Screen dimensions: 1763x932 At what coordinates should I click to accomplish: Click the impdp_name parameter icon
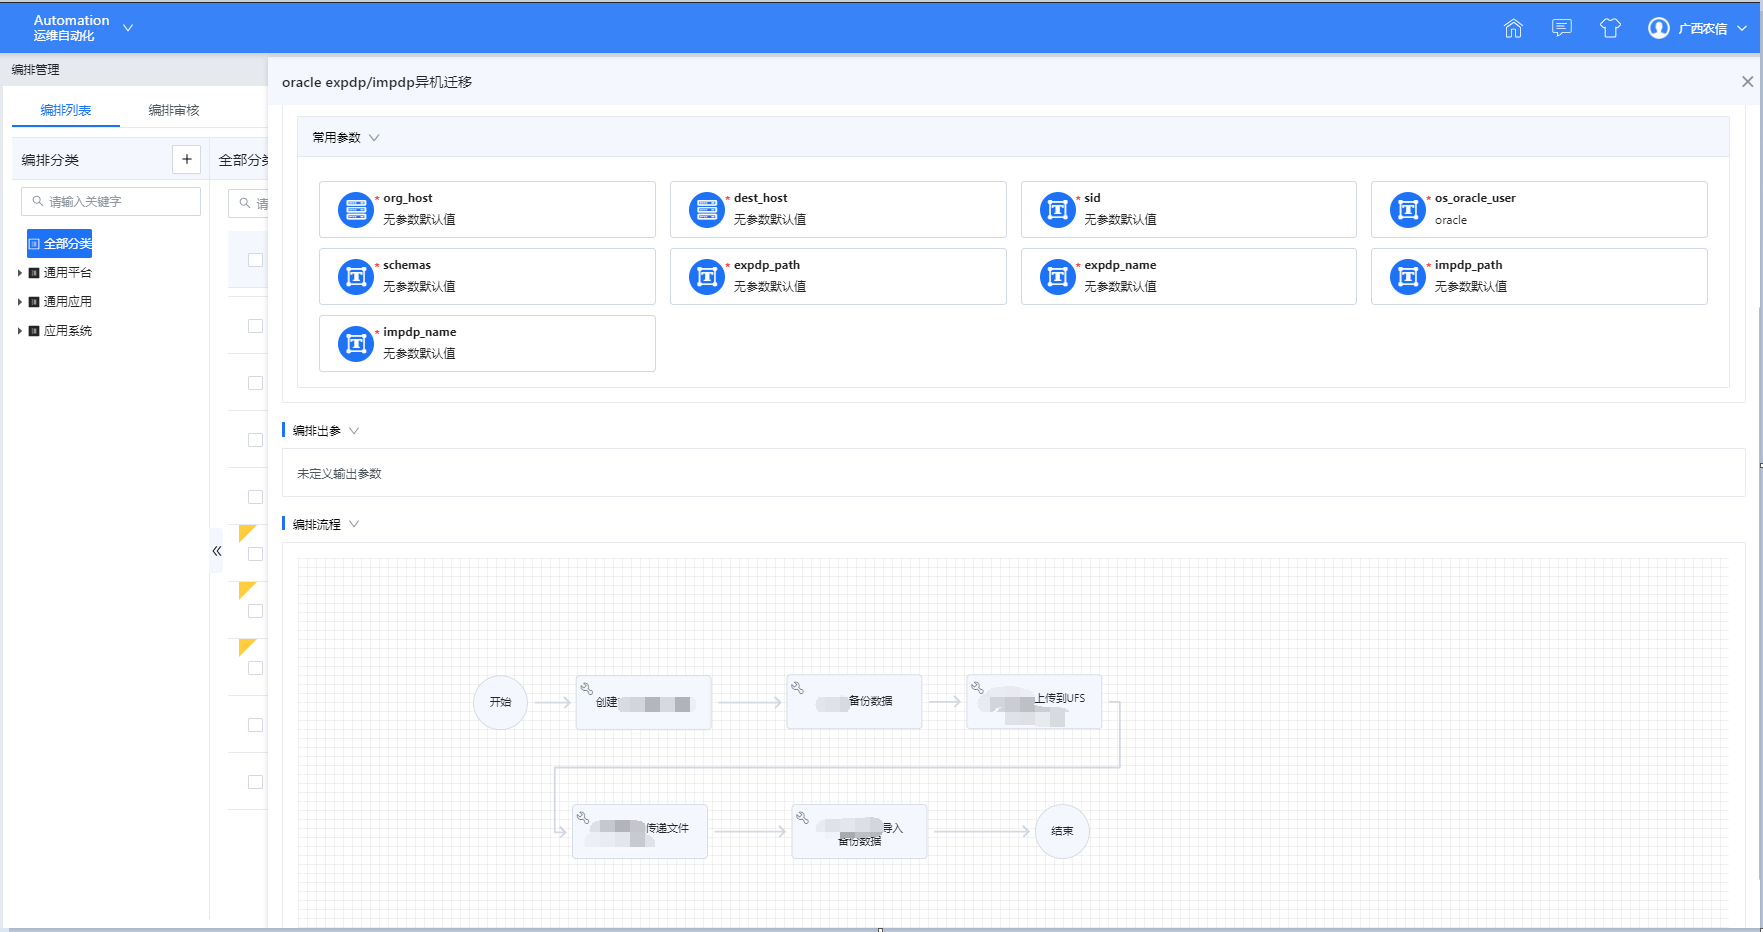[356, 344]
